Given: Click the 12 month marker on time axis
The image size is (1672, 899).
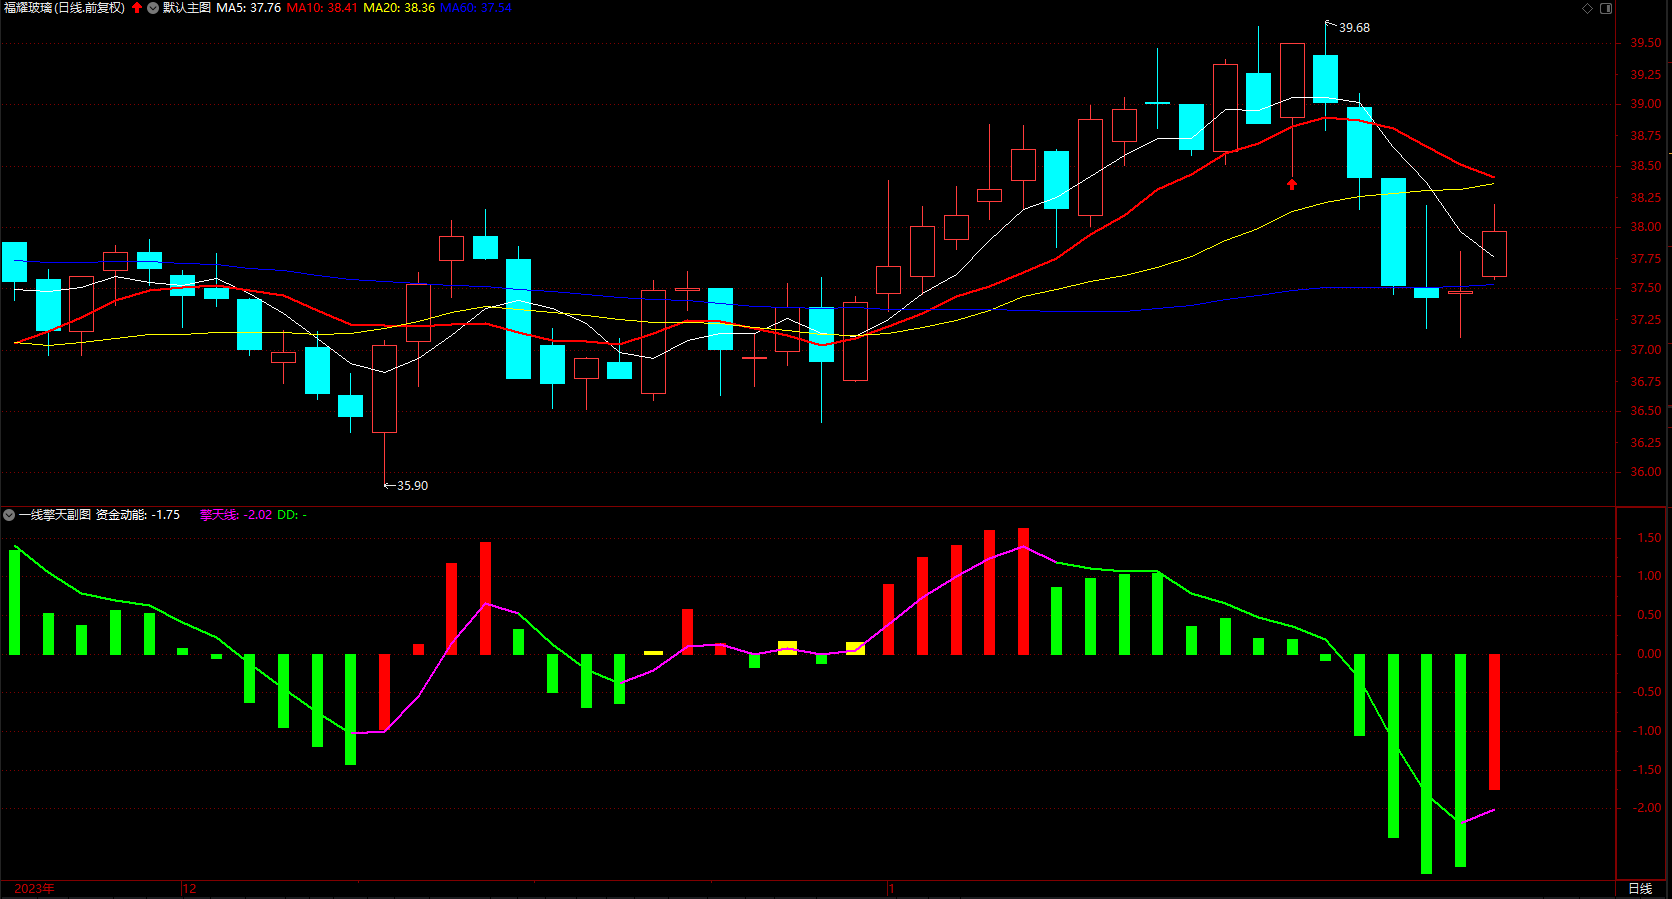Looking at the screenshot, I should [x=190, y=889].
